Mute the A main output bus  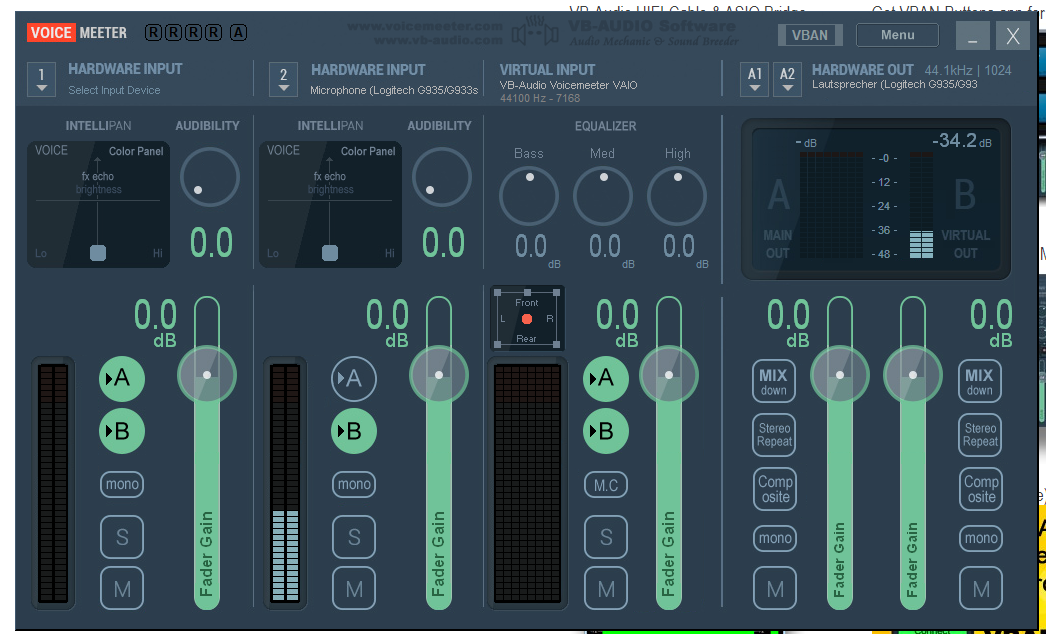(x=774, y=588)
